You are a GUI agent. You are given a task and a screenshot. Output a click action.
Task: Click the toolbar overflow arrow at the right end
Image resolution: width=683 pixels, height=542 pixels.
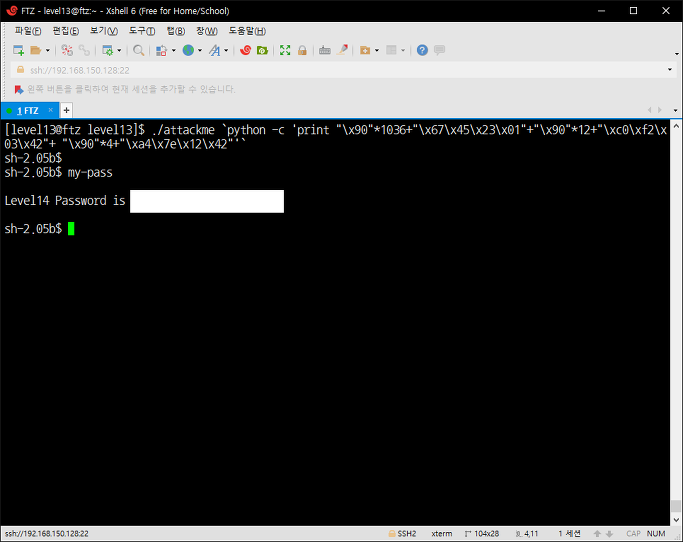click(676, 54)
